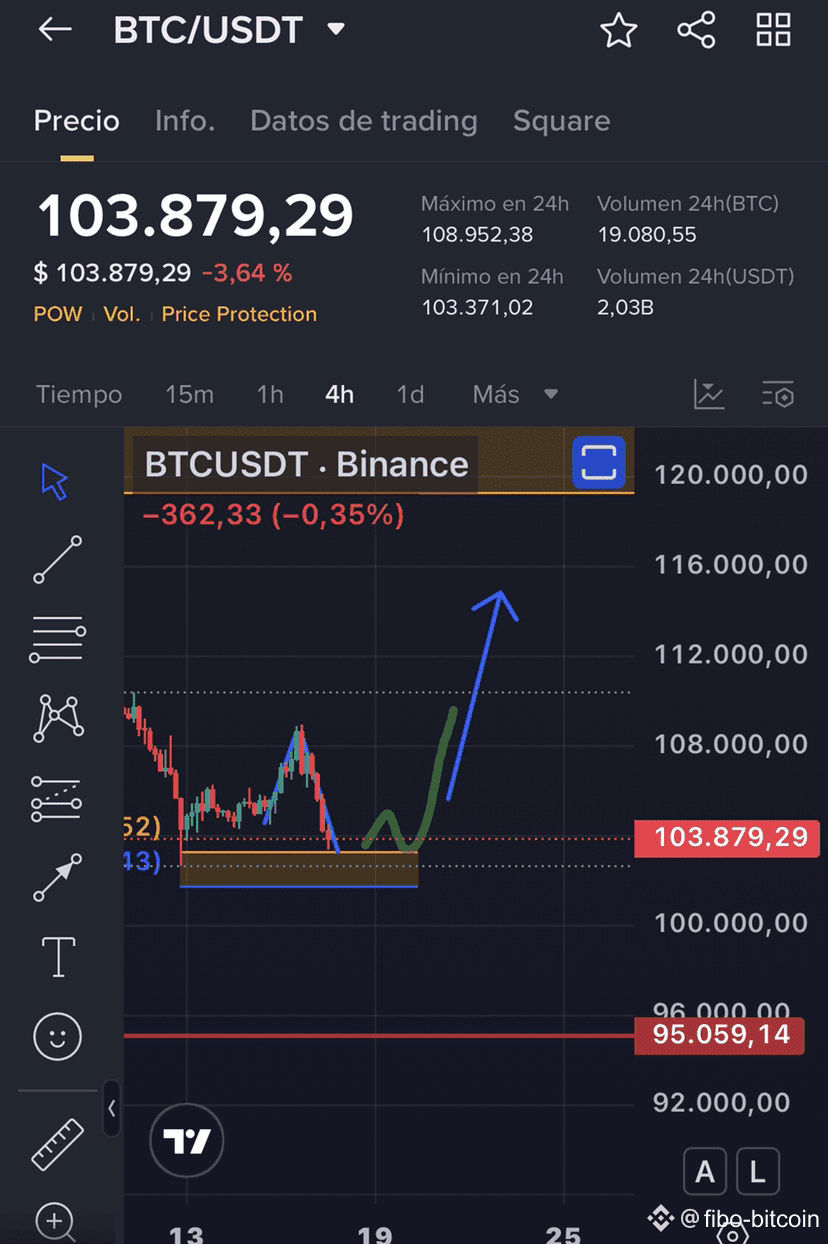The height and width of the screenshot is (1244, 828).
Task: Toggle log scale with the L button
Action: point(757,1171)
